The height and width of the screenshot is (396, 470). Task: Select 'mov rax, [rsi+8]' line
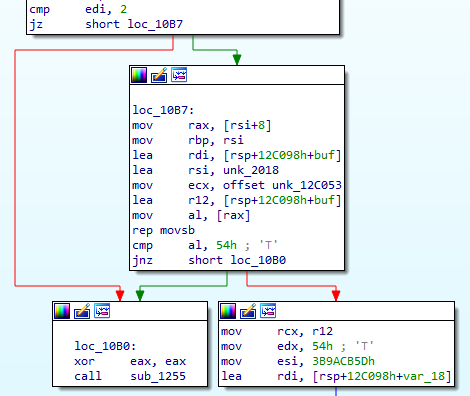[202, 125]
